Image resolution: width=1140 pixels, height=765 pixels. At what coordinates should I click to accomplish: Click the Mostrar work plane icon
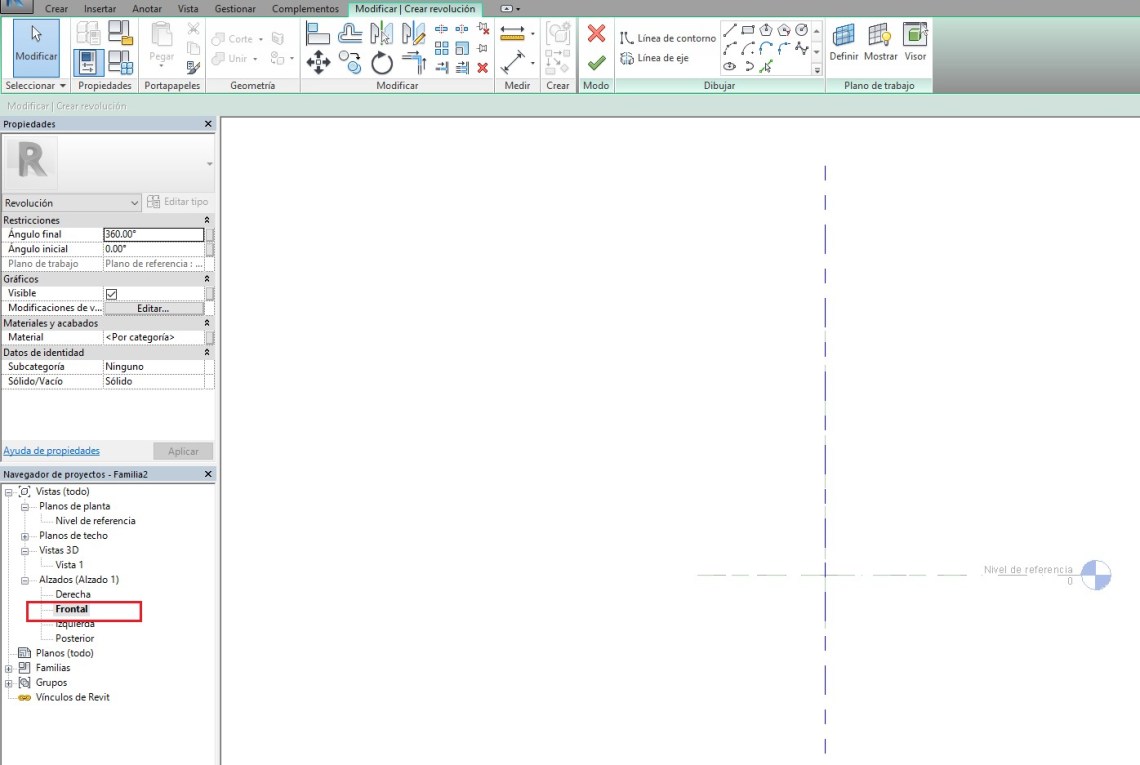880,44
